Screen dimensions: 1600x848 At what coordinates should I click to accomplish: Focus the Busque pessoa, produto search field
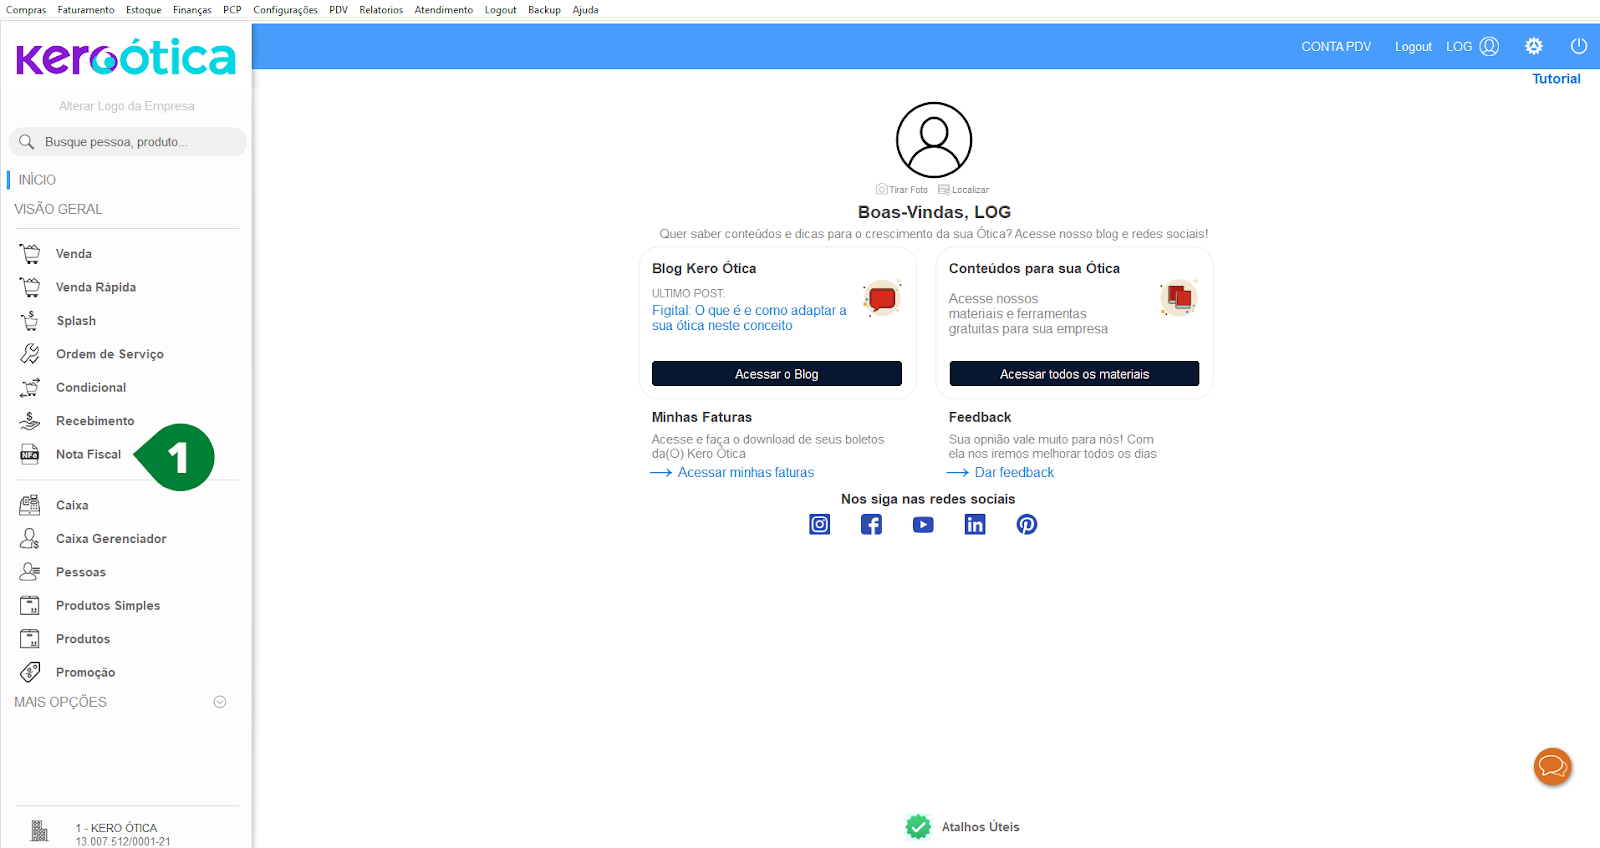point(128,142)
